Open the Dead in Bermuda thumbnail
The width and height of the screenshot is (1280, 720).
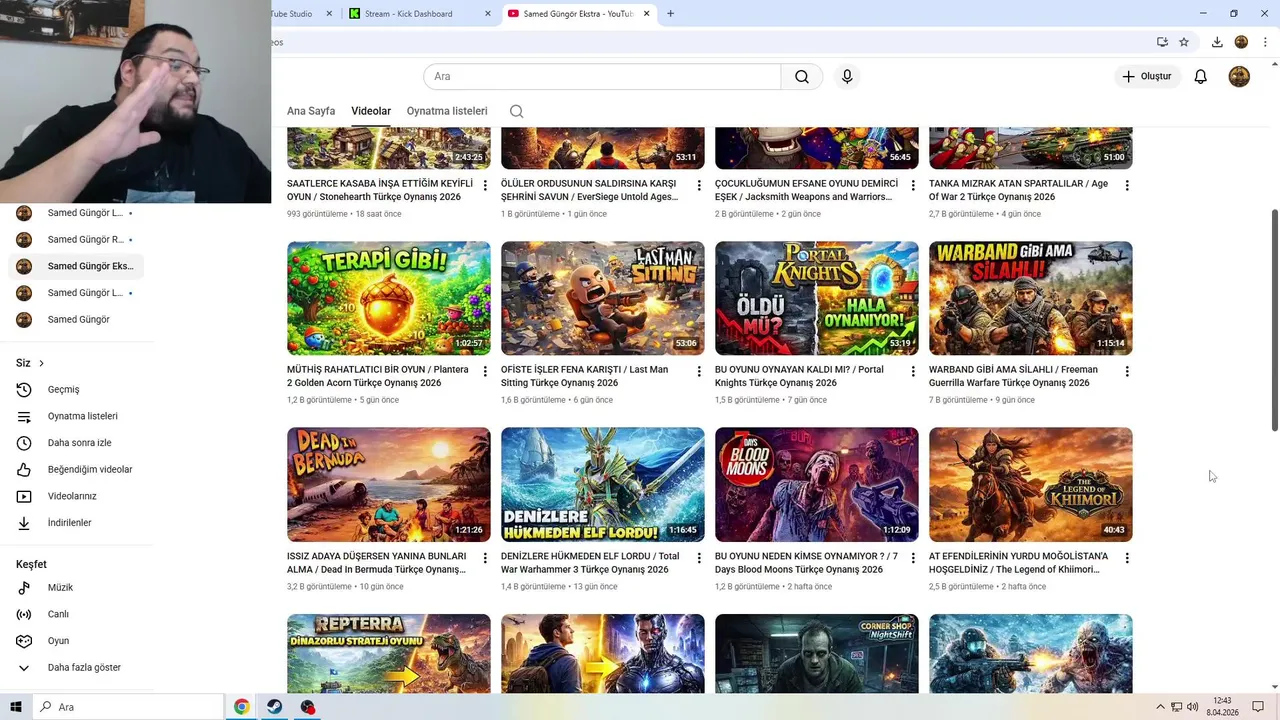389,485
